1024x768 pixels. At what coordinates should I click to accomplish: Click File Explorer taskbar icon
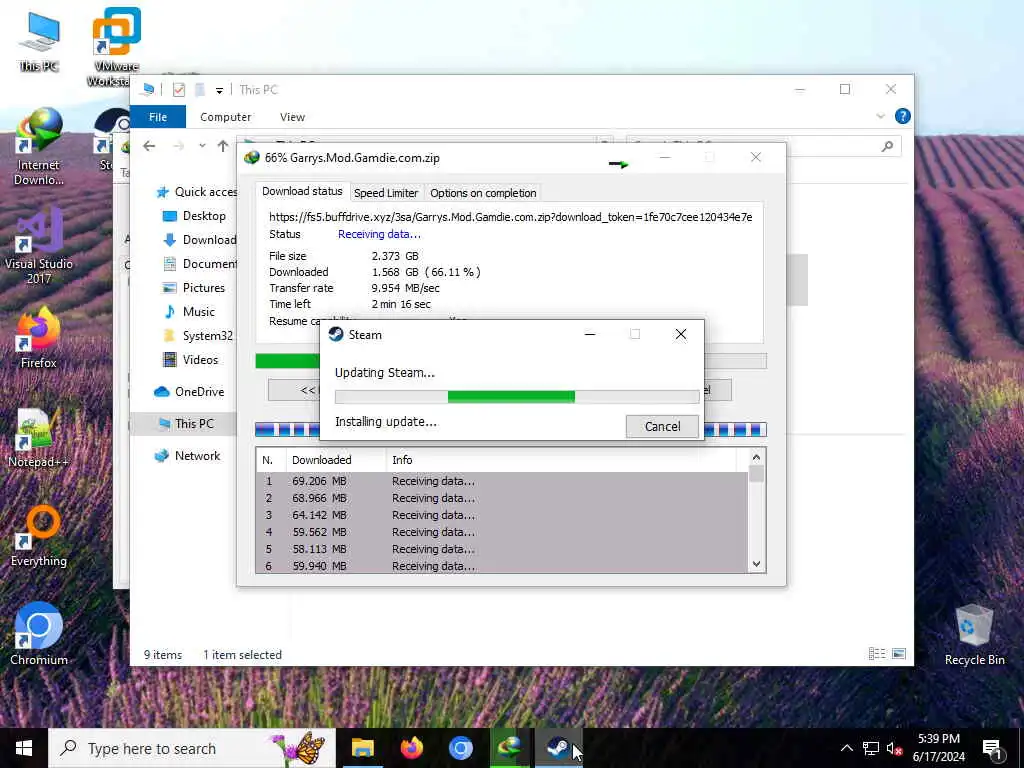click(x=362, y=748)
